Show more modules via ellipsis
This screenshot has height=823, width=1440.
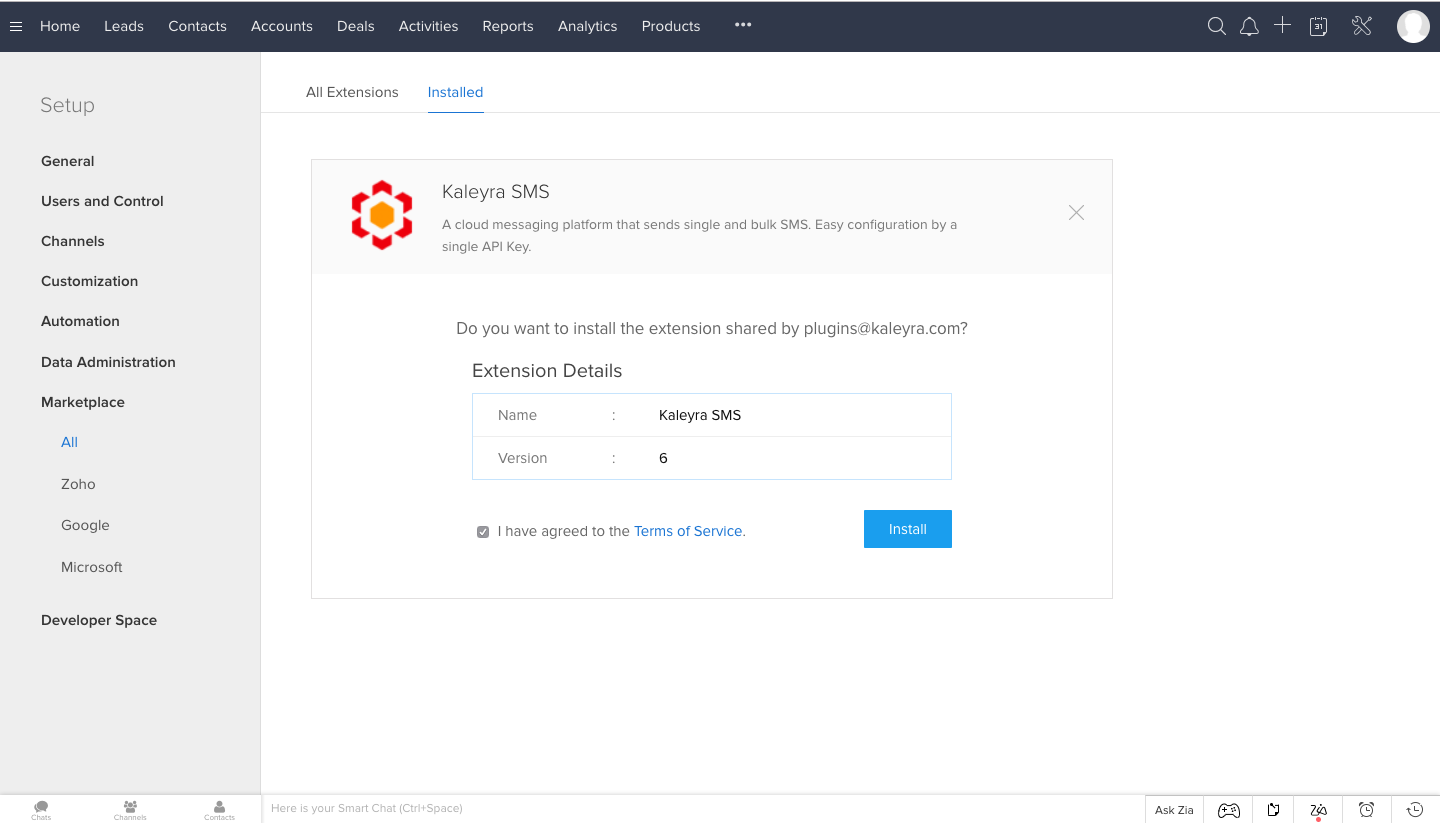[x=742, y=25]
